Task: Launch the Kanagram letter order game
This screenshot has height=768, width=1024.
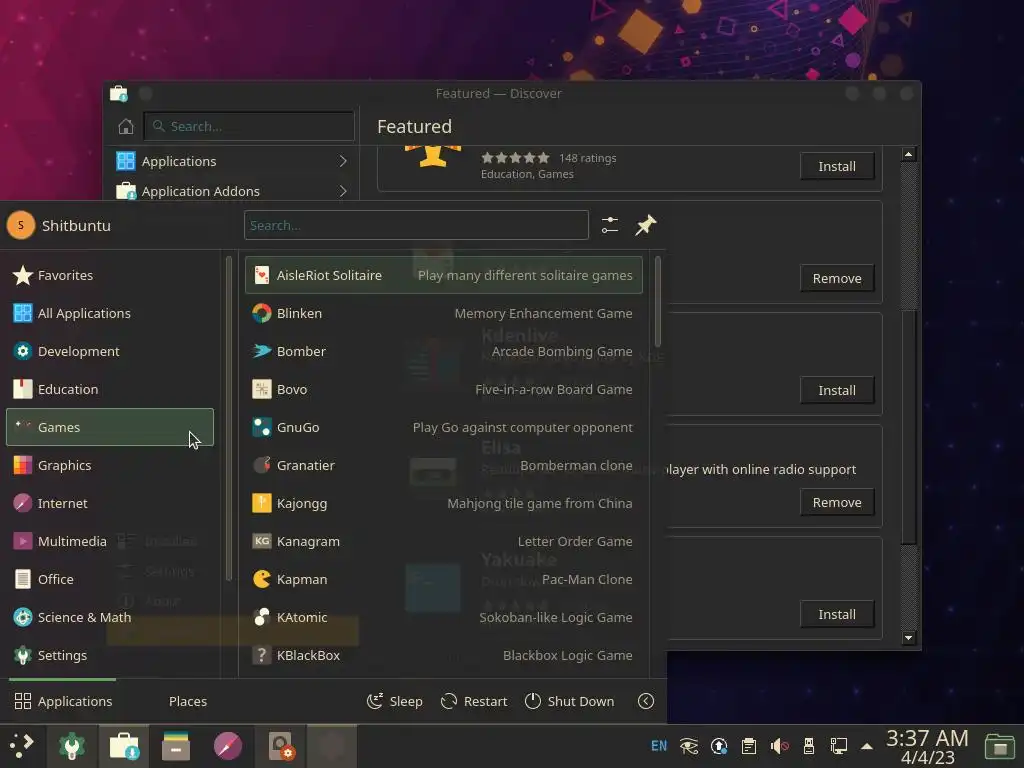Action: pos(443,541)
